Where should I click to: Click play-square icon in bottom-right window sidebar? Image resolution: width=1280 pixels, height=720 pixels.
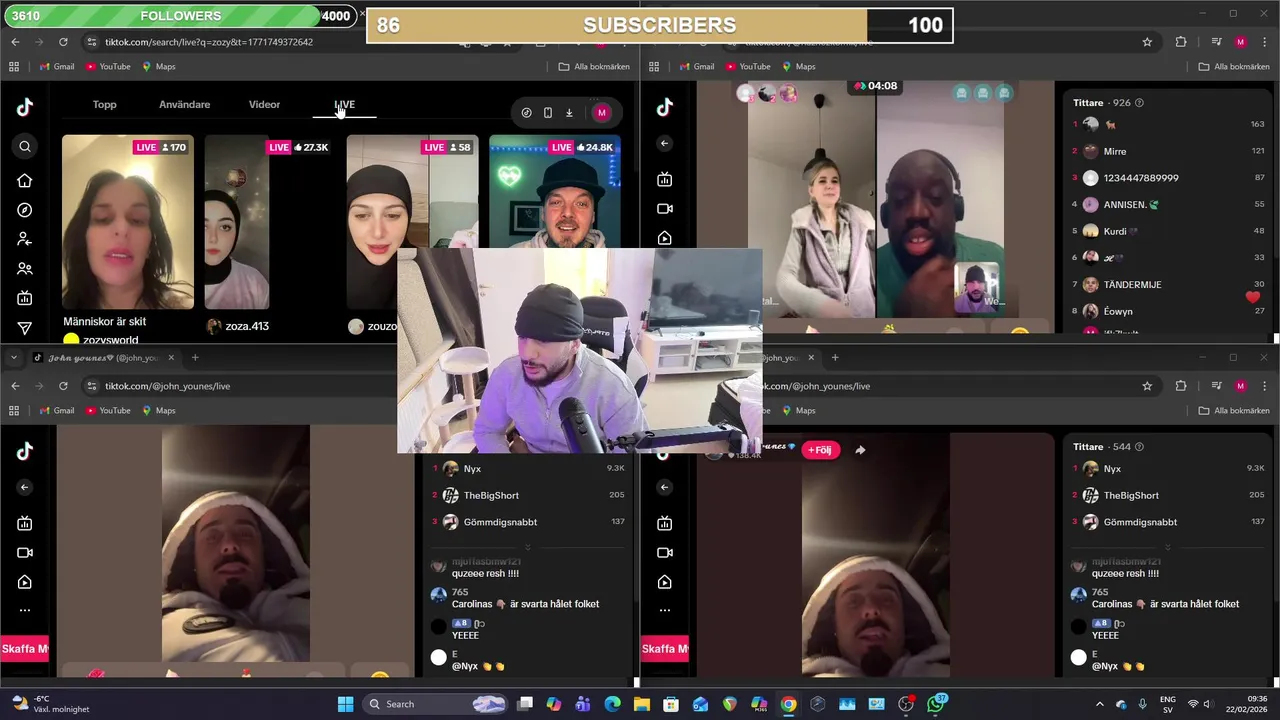665,582
